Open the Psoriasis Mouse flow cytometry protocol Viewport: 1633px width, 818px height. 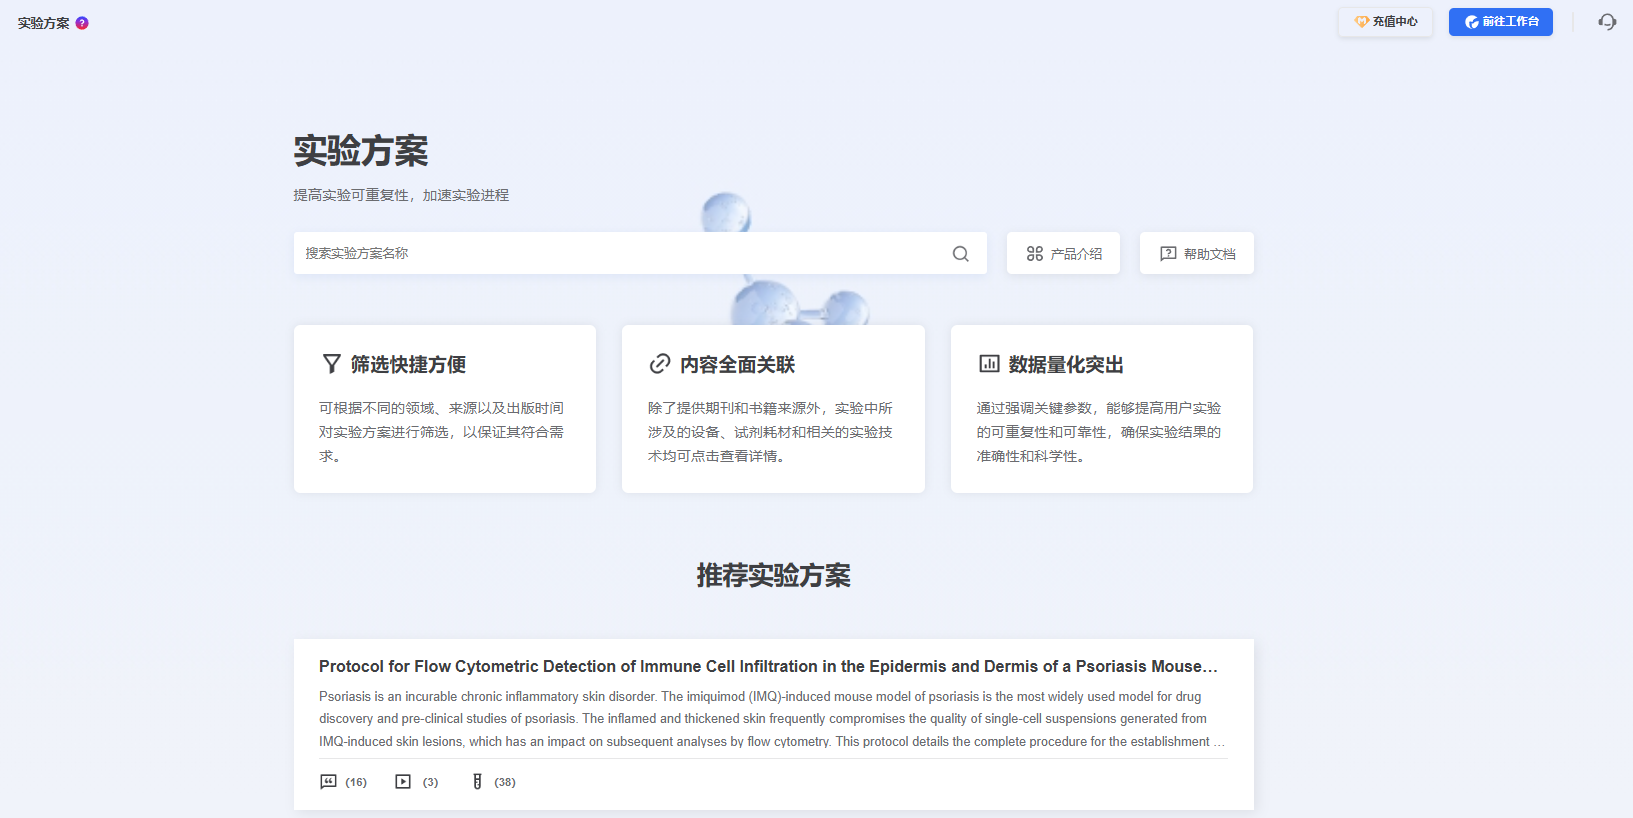768,666
